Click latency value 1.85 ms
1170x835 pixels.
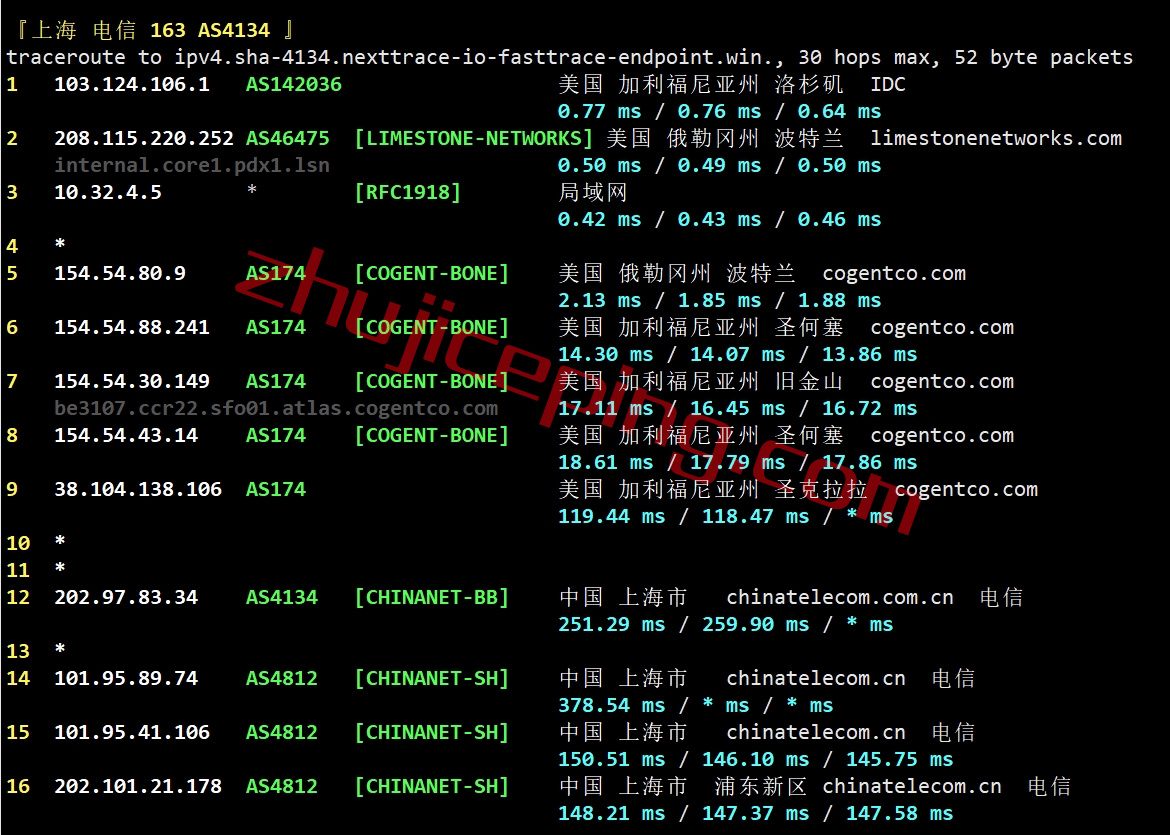719,300
